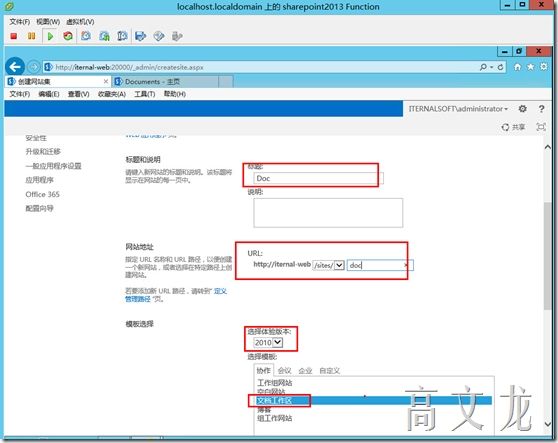Click the address bar search magnifier
Image resolution: width=558 pixels, height=443 pixels.
pos(483,67)
